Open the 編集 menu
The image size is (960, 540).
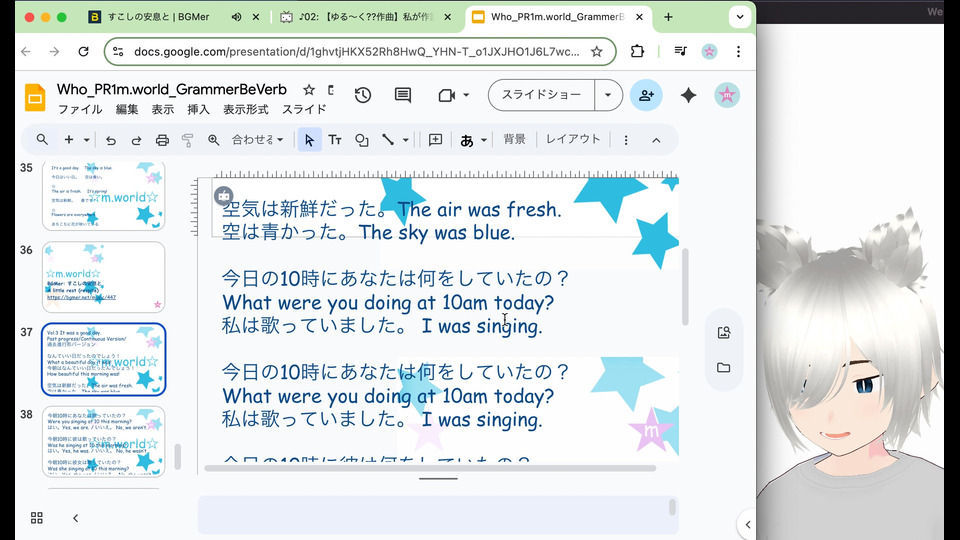127,109
